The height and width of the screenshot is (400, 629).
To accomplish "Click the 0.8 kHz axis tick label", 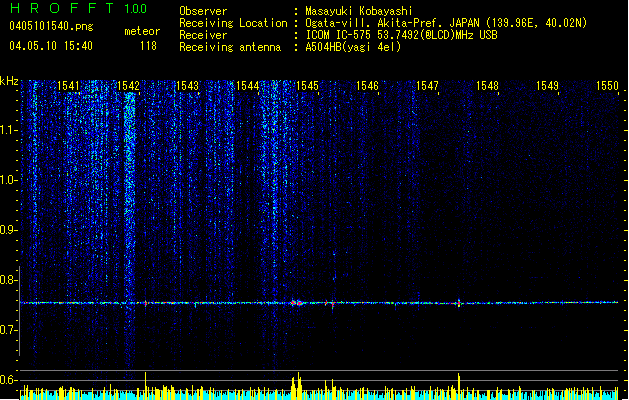I will 9,280.
